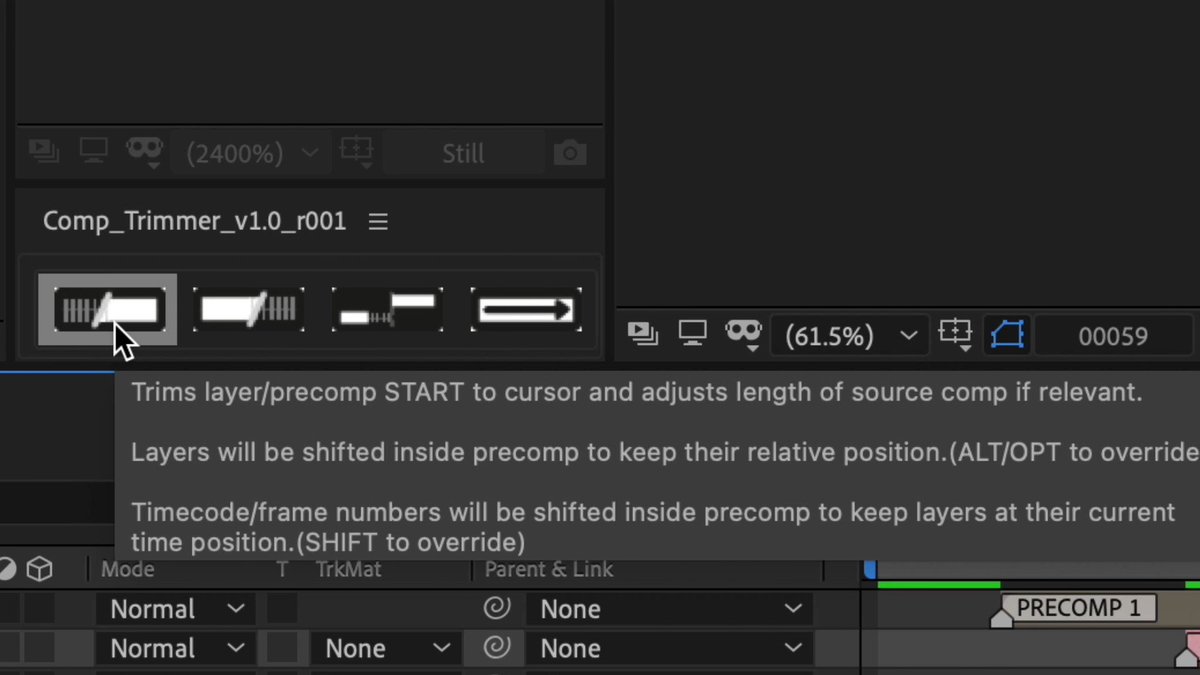The image size is (1200, 675).
Task: Open the first layer's Normal blending mode dropdown
Action: pos(176,609)
